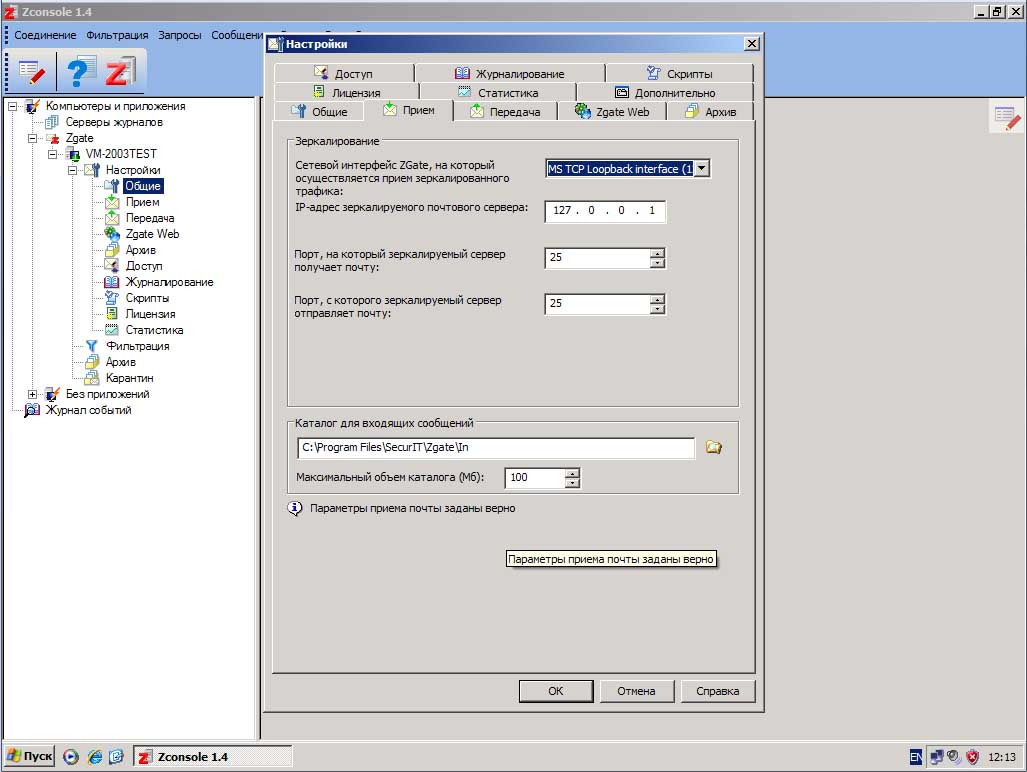The width and height of the screenshot is (1027, 772).
Task: Decrease the mirrored server receive port
Action: pyautogui.click(x=658, y=263)
